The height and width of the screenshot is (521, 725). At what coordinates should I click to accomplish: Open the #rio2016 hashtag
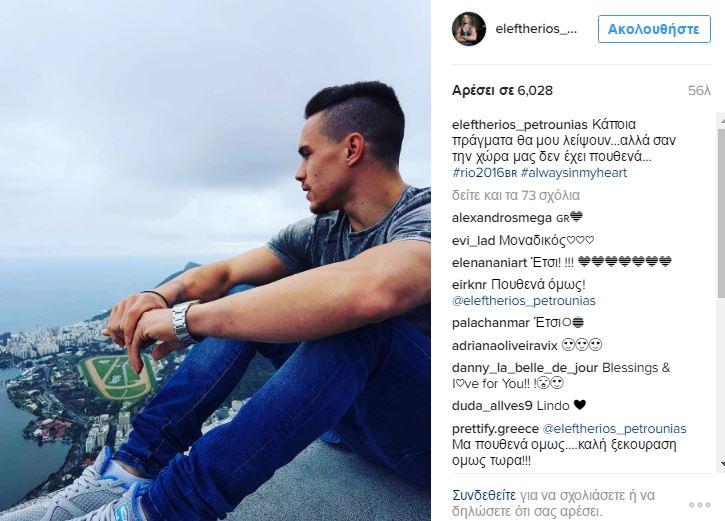[x=485, y=173]
